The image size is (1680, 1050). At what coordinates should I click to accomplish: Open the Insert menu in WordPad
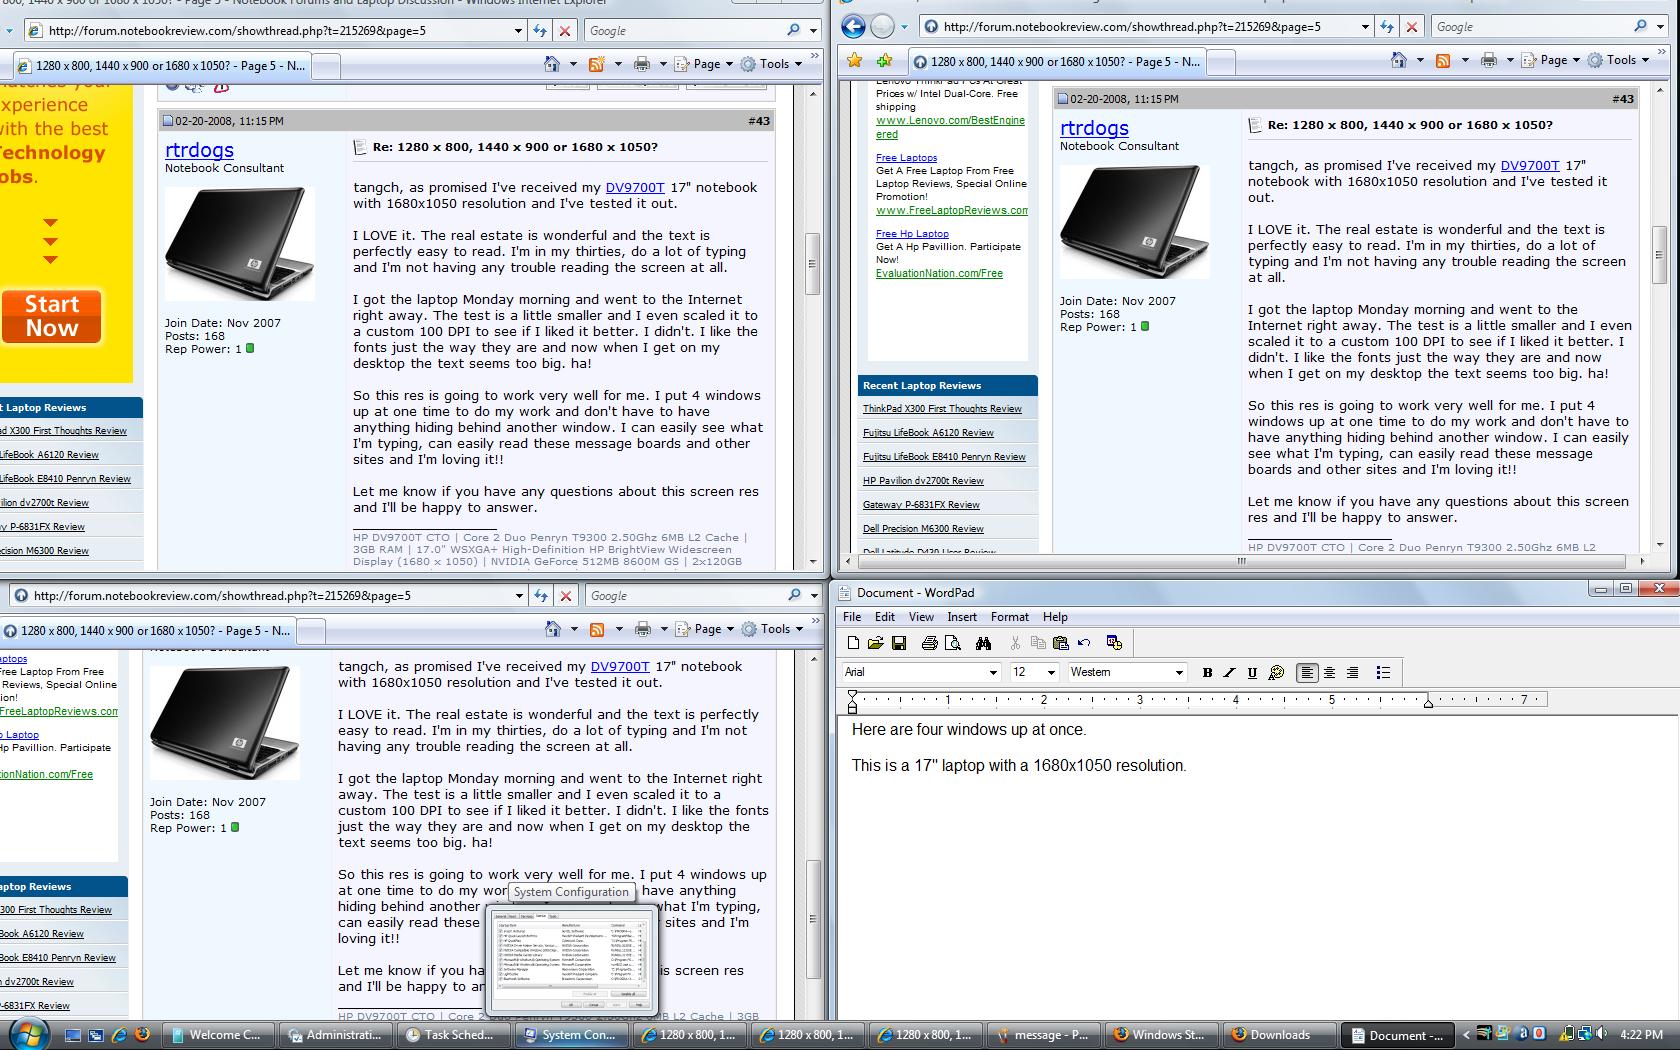[x=962, y=617]
